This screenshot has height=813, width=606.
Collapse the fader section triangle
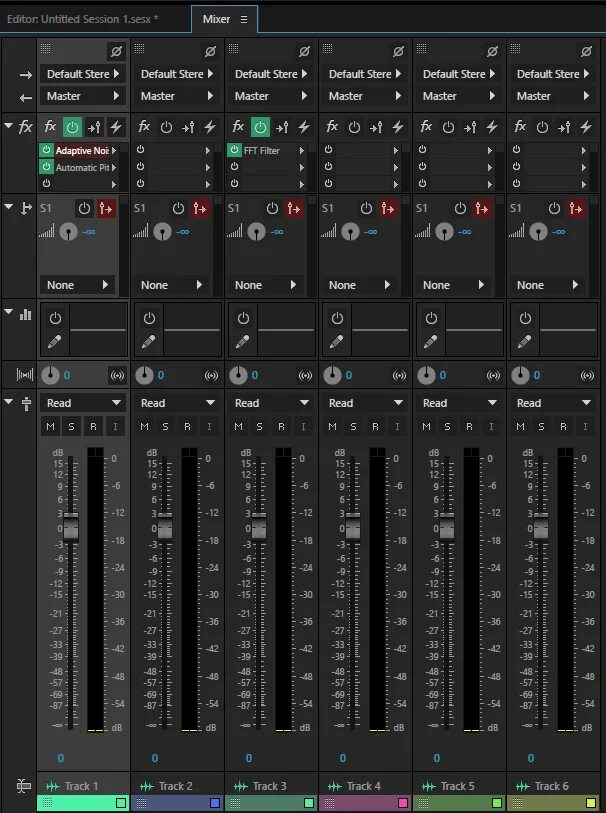coord(8,401)
